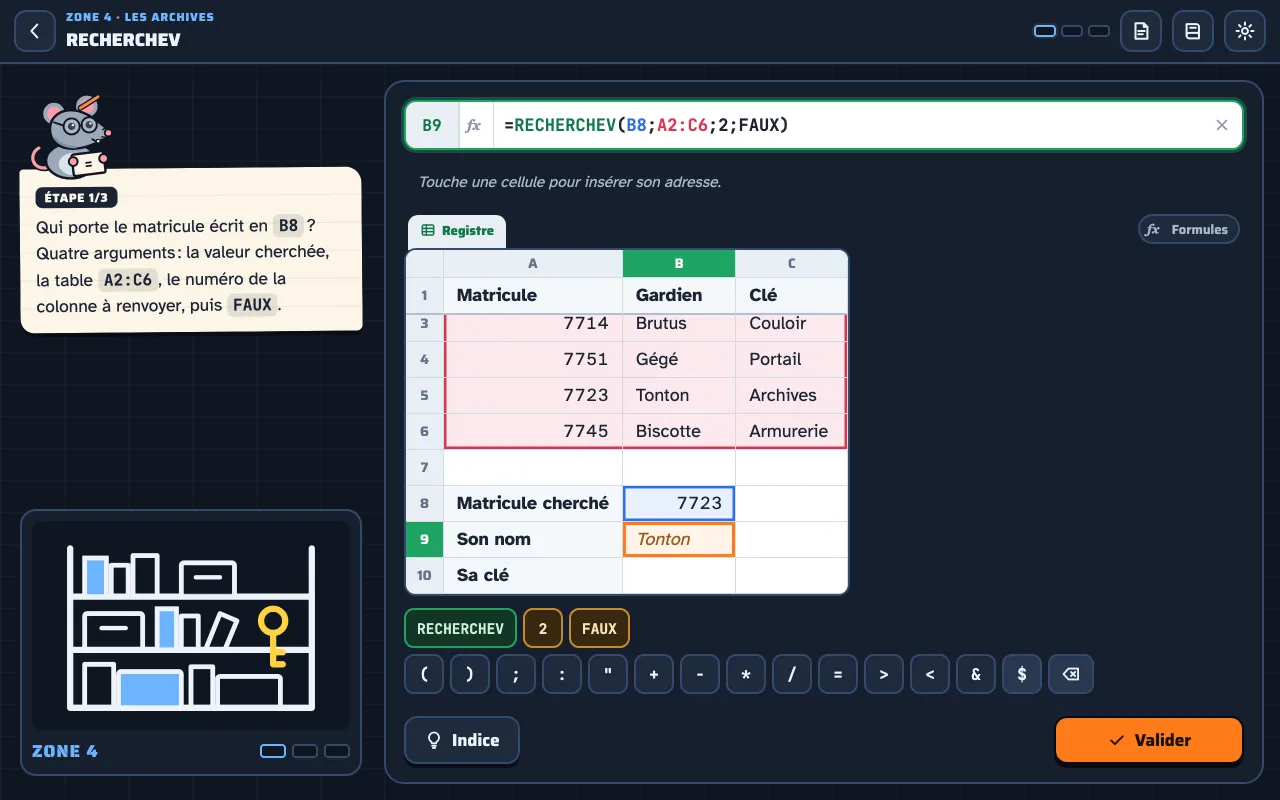
Task: Toggle light theme with the sun icon
Action: click(x=1245, y=31)
